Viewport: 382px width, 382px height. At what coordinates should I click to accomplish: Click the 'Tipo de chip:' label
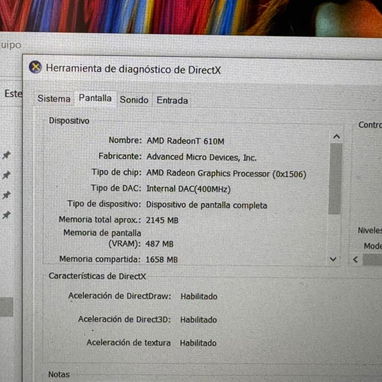[x=117, y=172]
